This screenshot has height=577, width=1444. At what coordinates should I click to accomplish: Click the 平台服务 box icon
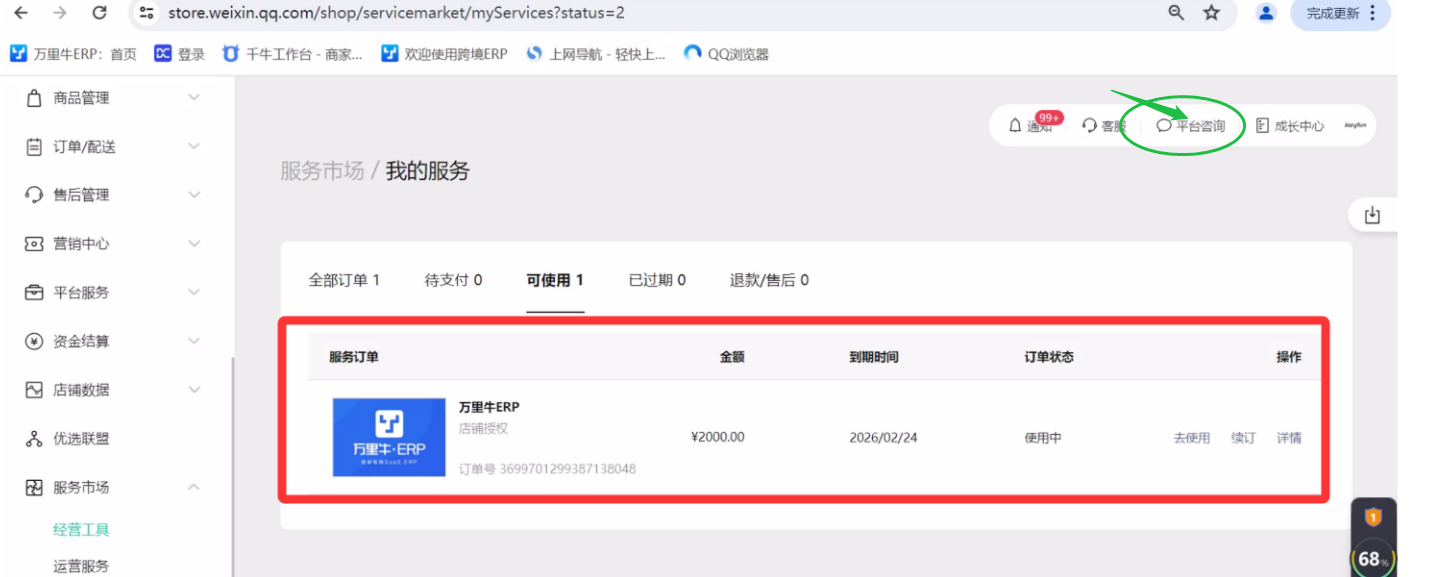click(x=34, y=293)
